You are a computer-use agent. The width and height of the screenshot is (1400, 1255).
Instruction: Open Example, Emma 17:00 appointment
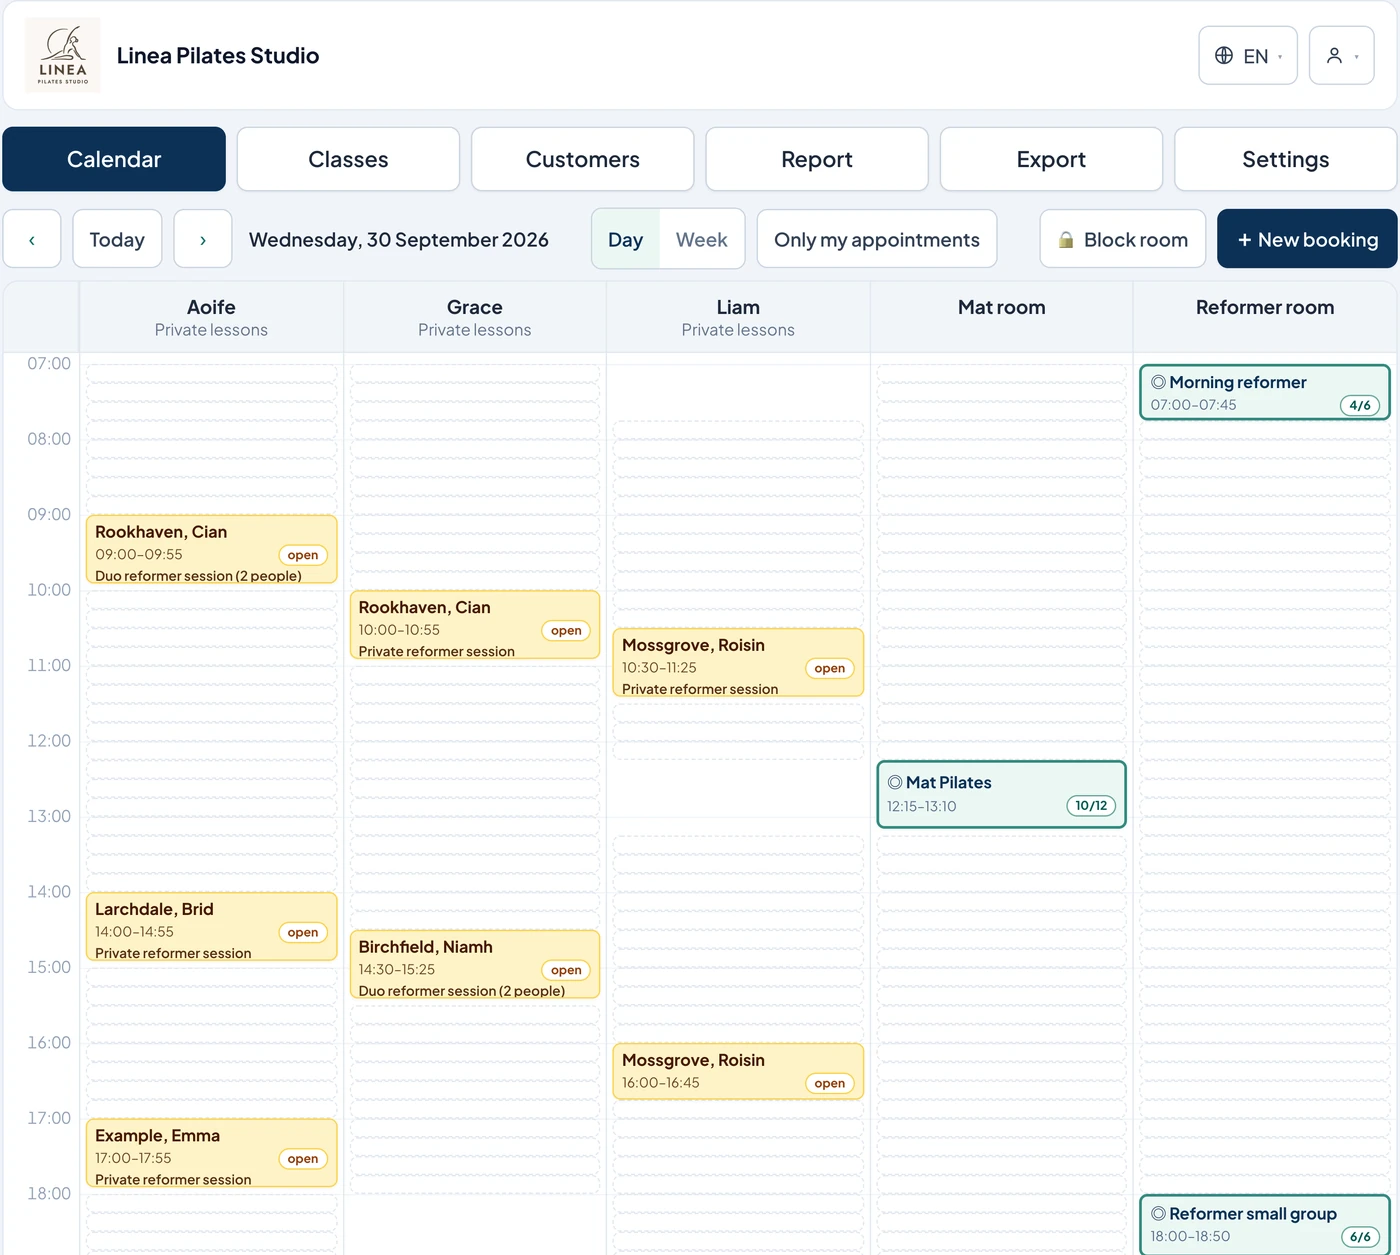click(x=211, y=1153)
